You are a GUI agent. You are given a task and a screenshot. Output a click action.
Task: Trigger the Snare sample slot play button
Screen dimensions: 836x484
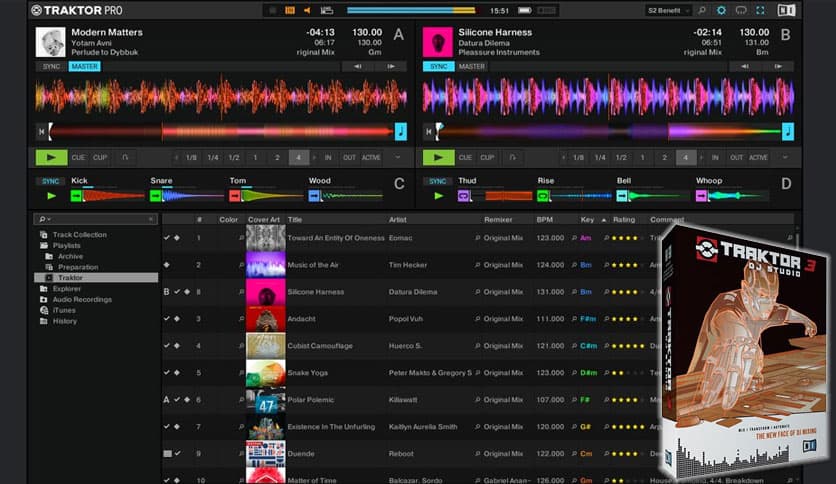point(156,196)
